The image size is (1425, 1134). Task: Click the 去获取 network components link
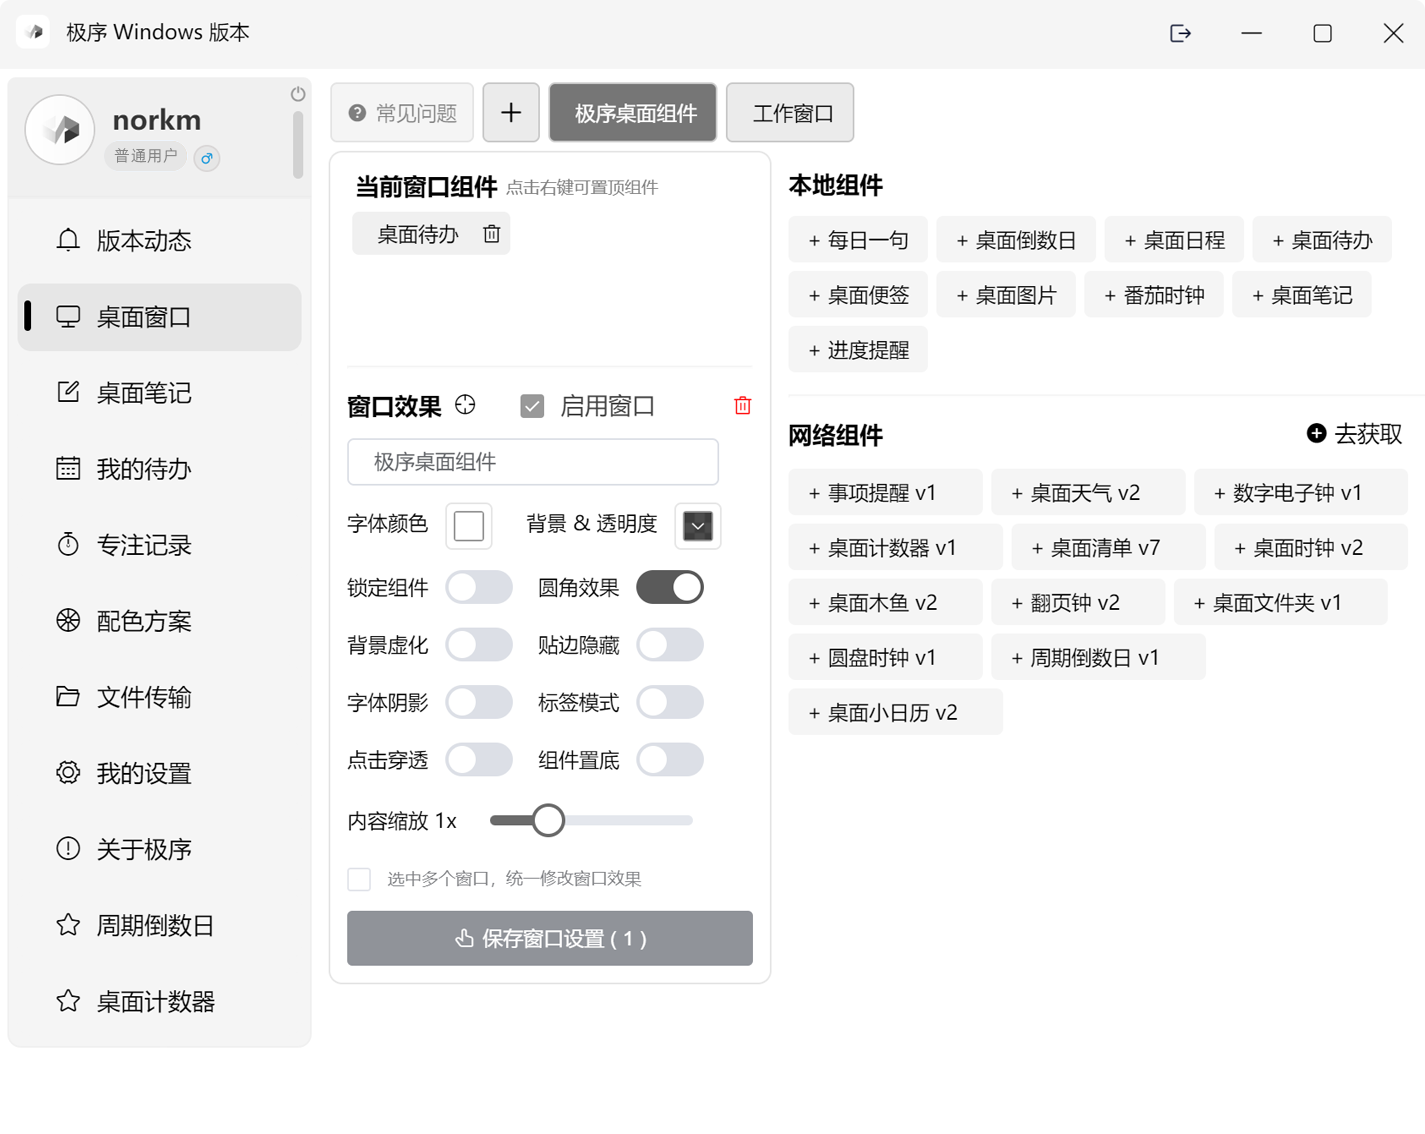click(1355, 434)
